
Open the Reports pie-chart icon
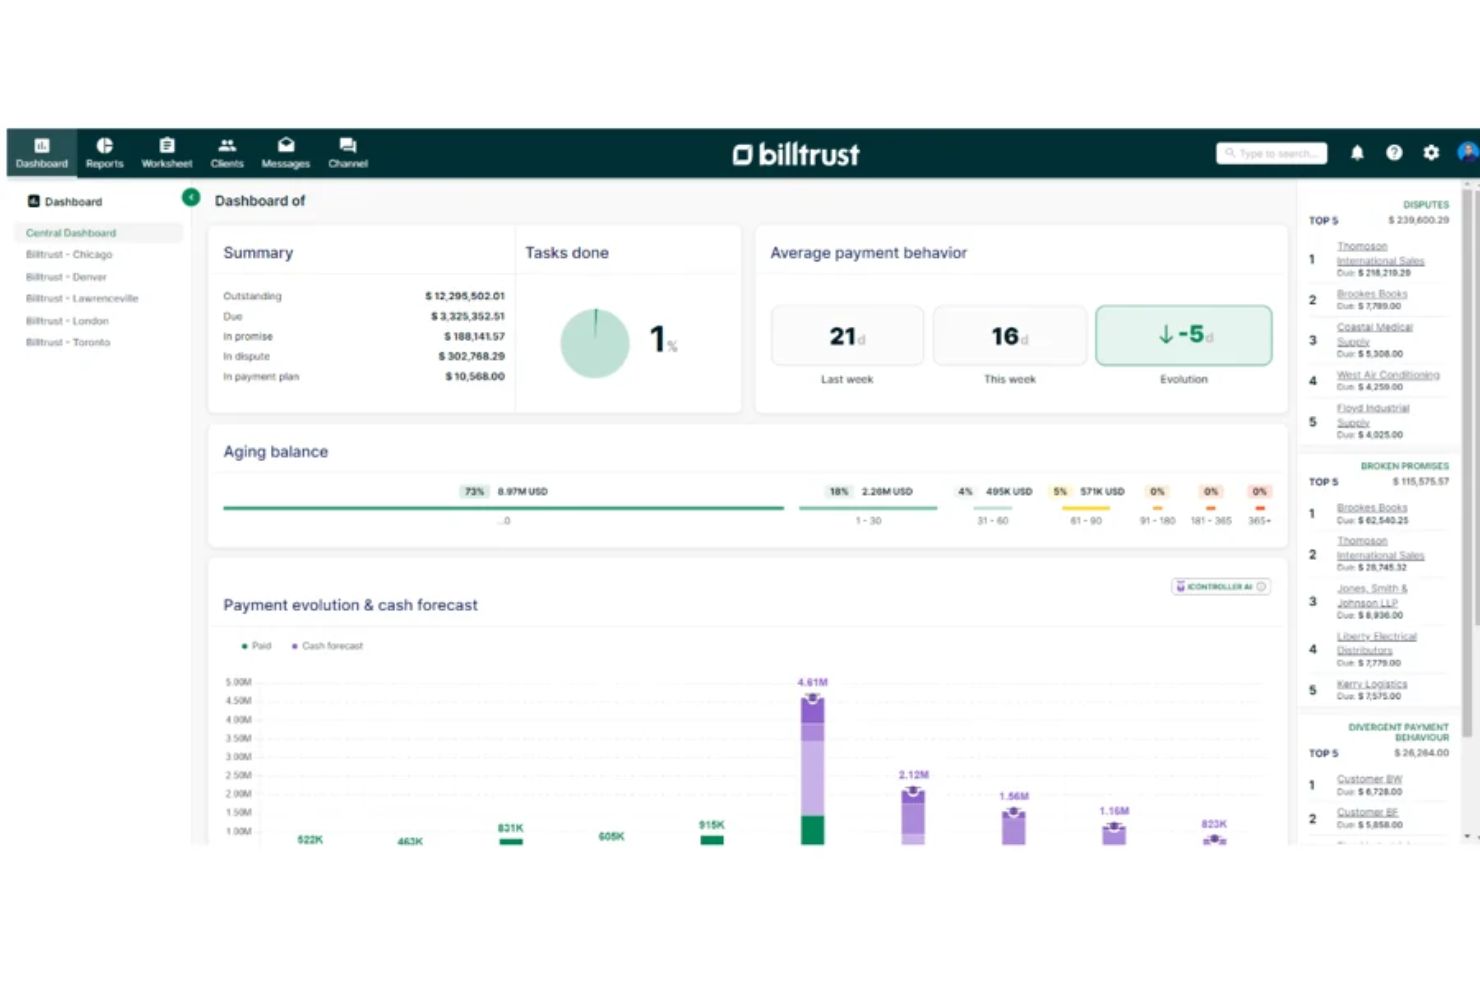104,145
